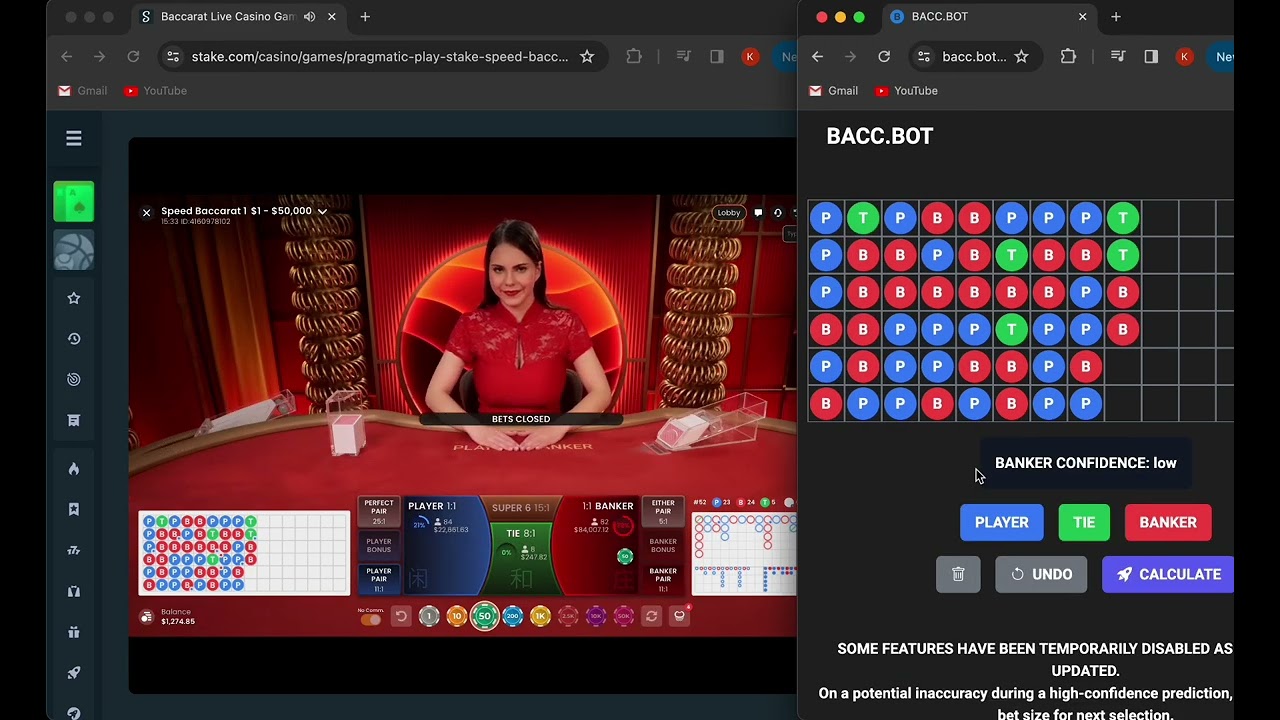The width and height of the screenshot is (1280, 720).
Task: Open the gift box icon in sidebar
Action: pyautogui.click(x=74, y=632)
